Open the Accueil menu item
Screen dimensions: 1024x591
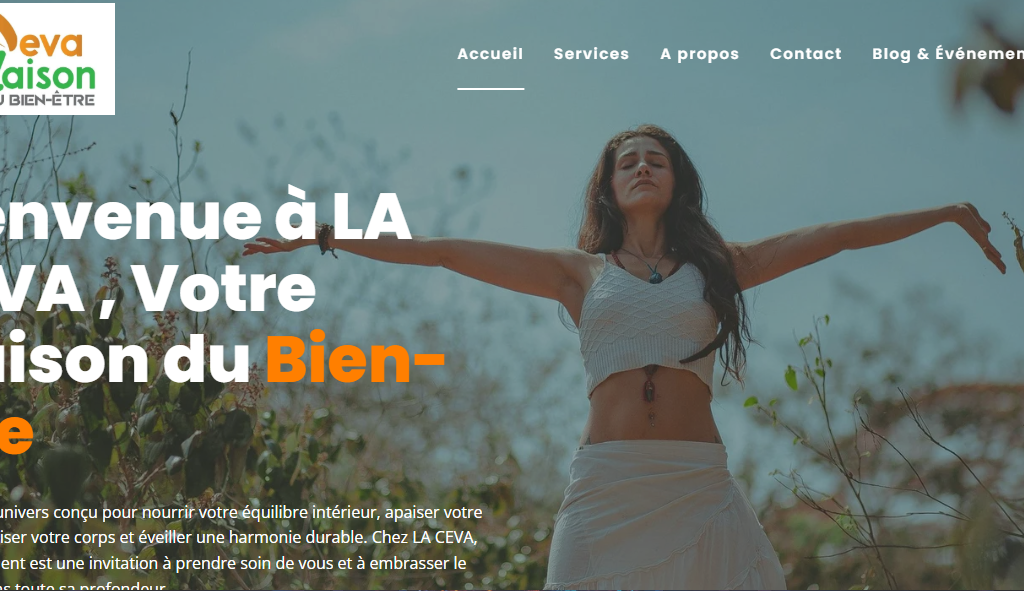coord(490,54)
